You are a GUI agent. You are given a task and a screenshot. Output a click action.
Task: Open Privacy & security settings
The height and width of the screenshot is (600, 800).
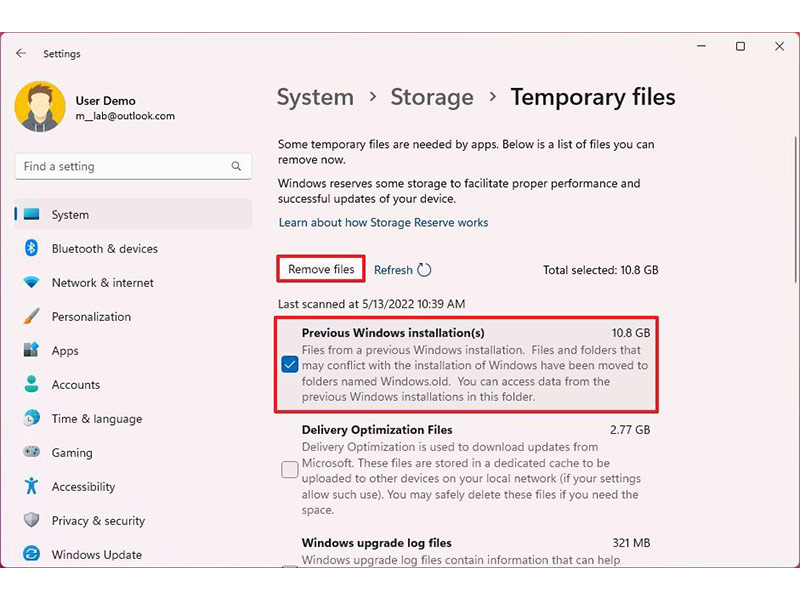pyautogui.click(x=134, y=520)
